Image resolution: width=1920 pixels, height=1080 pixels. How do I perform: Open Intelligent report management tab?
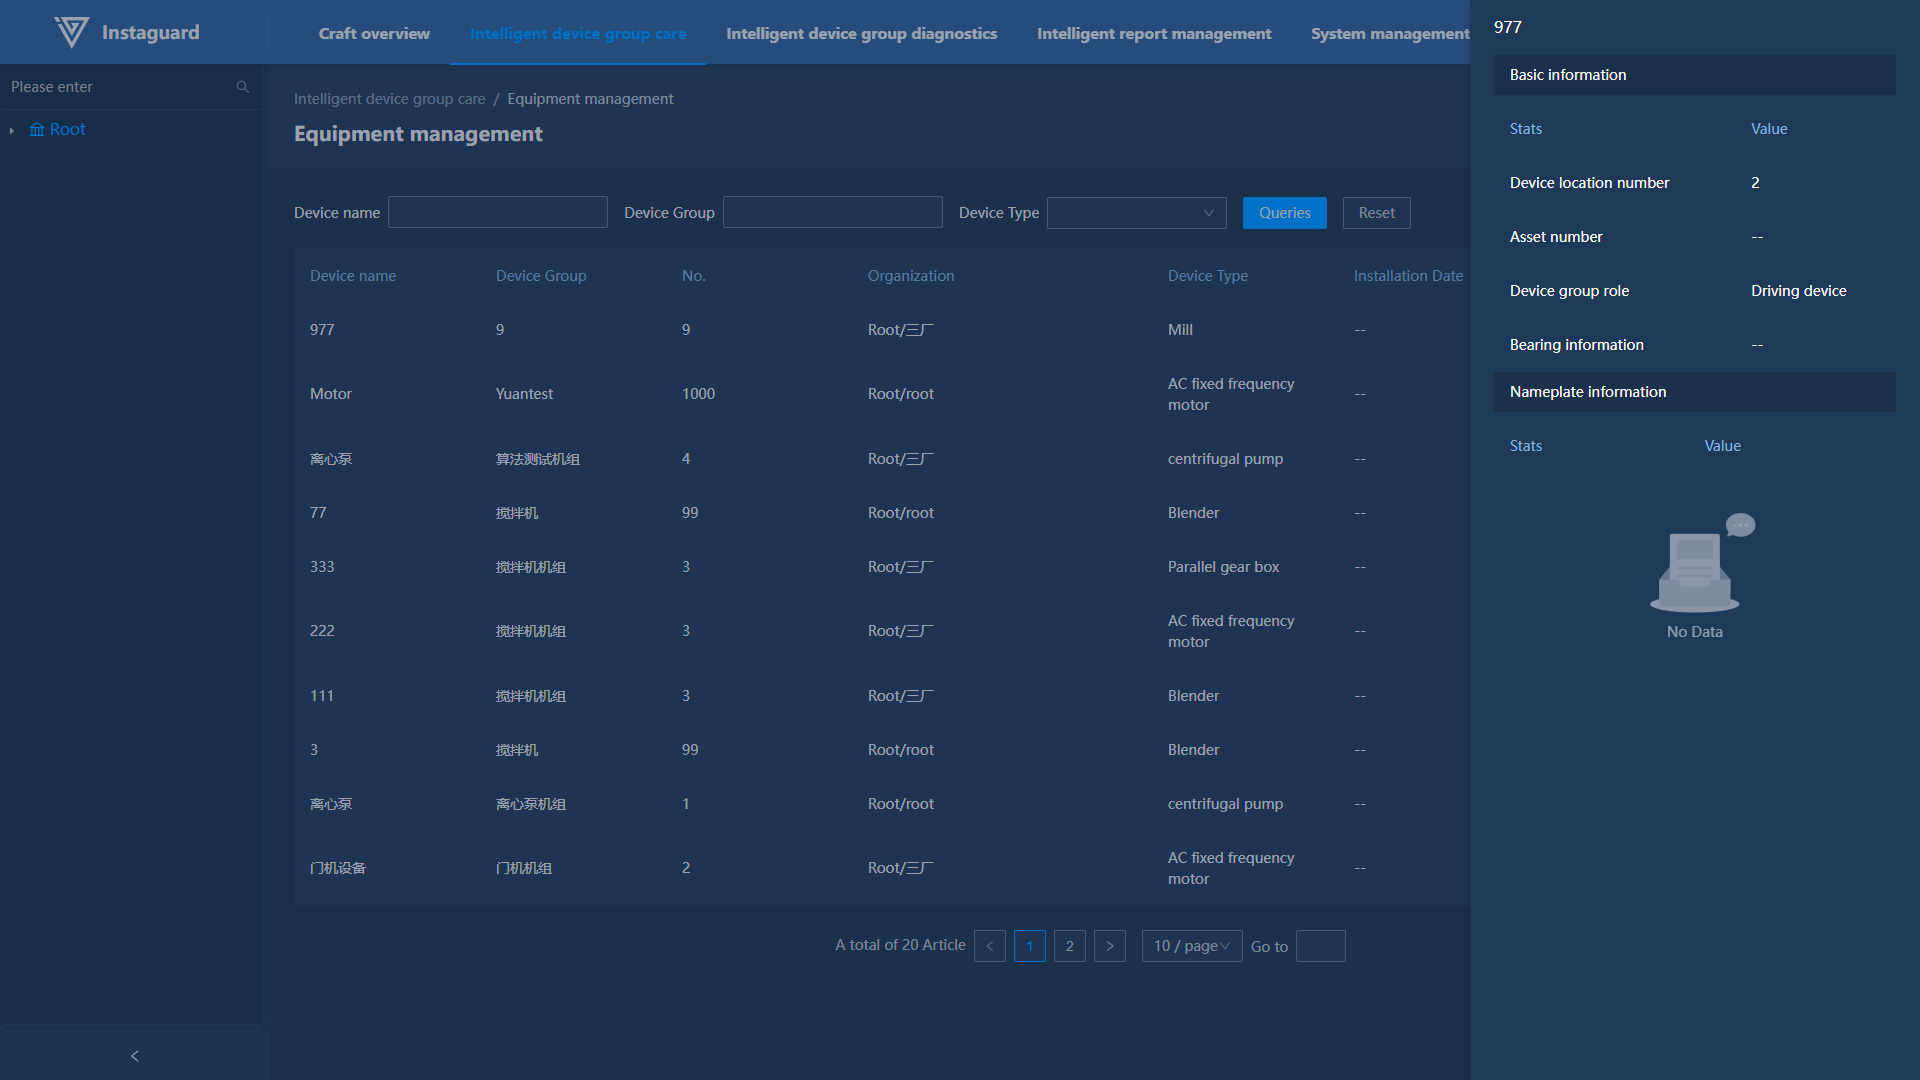1154,33
